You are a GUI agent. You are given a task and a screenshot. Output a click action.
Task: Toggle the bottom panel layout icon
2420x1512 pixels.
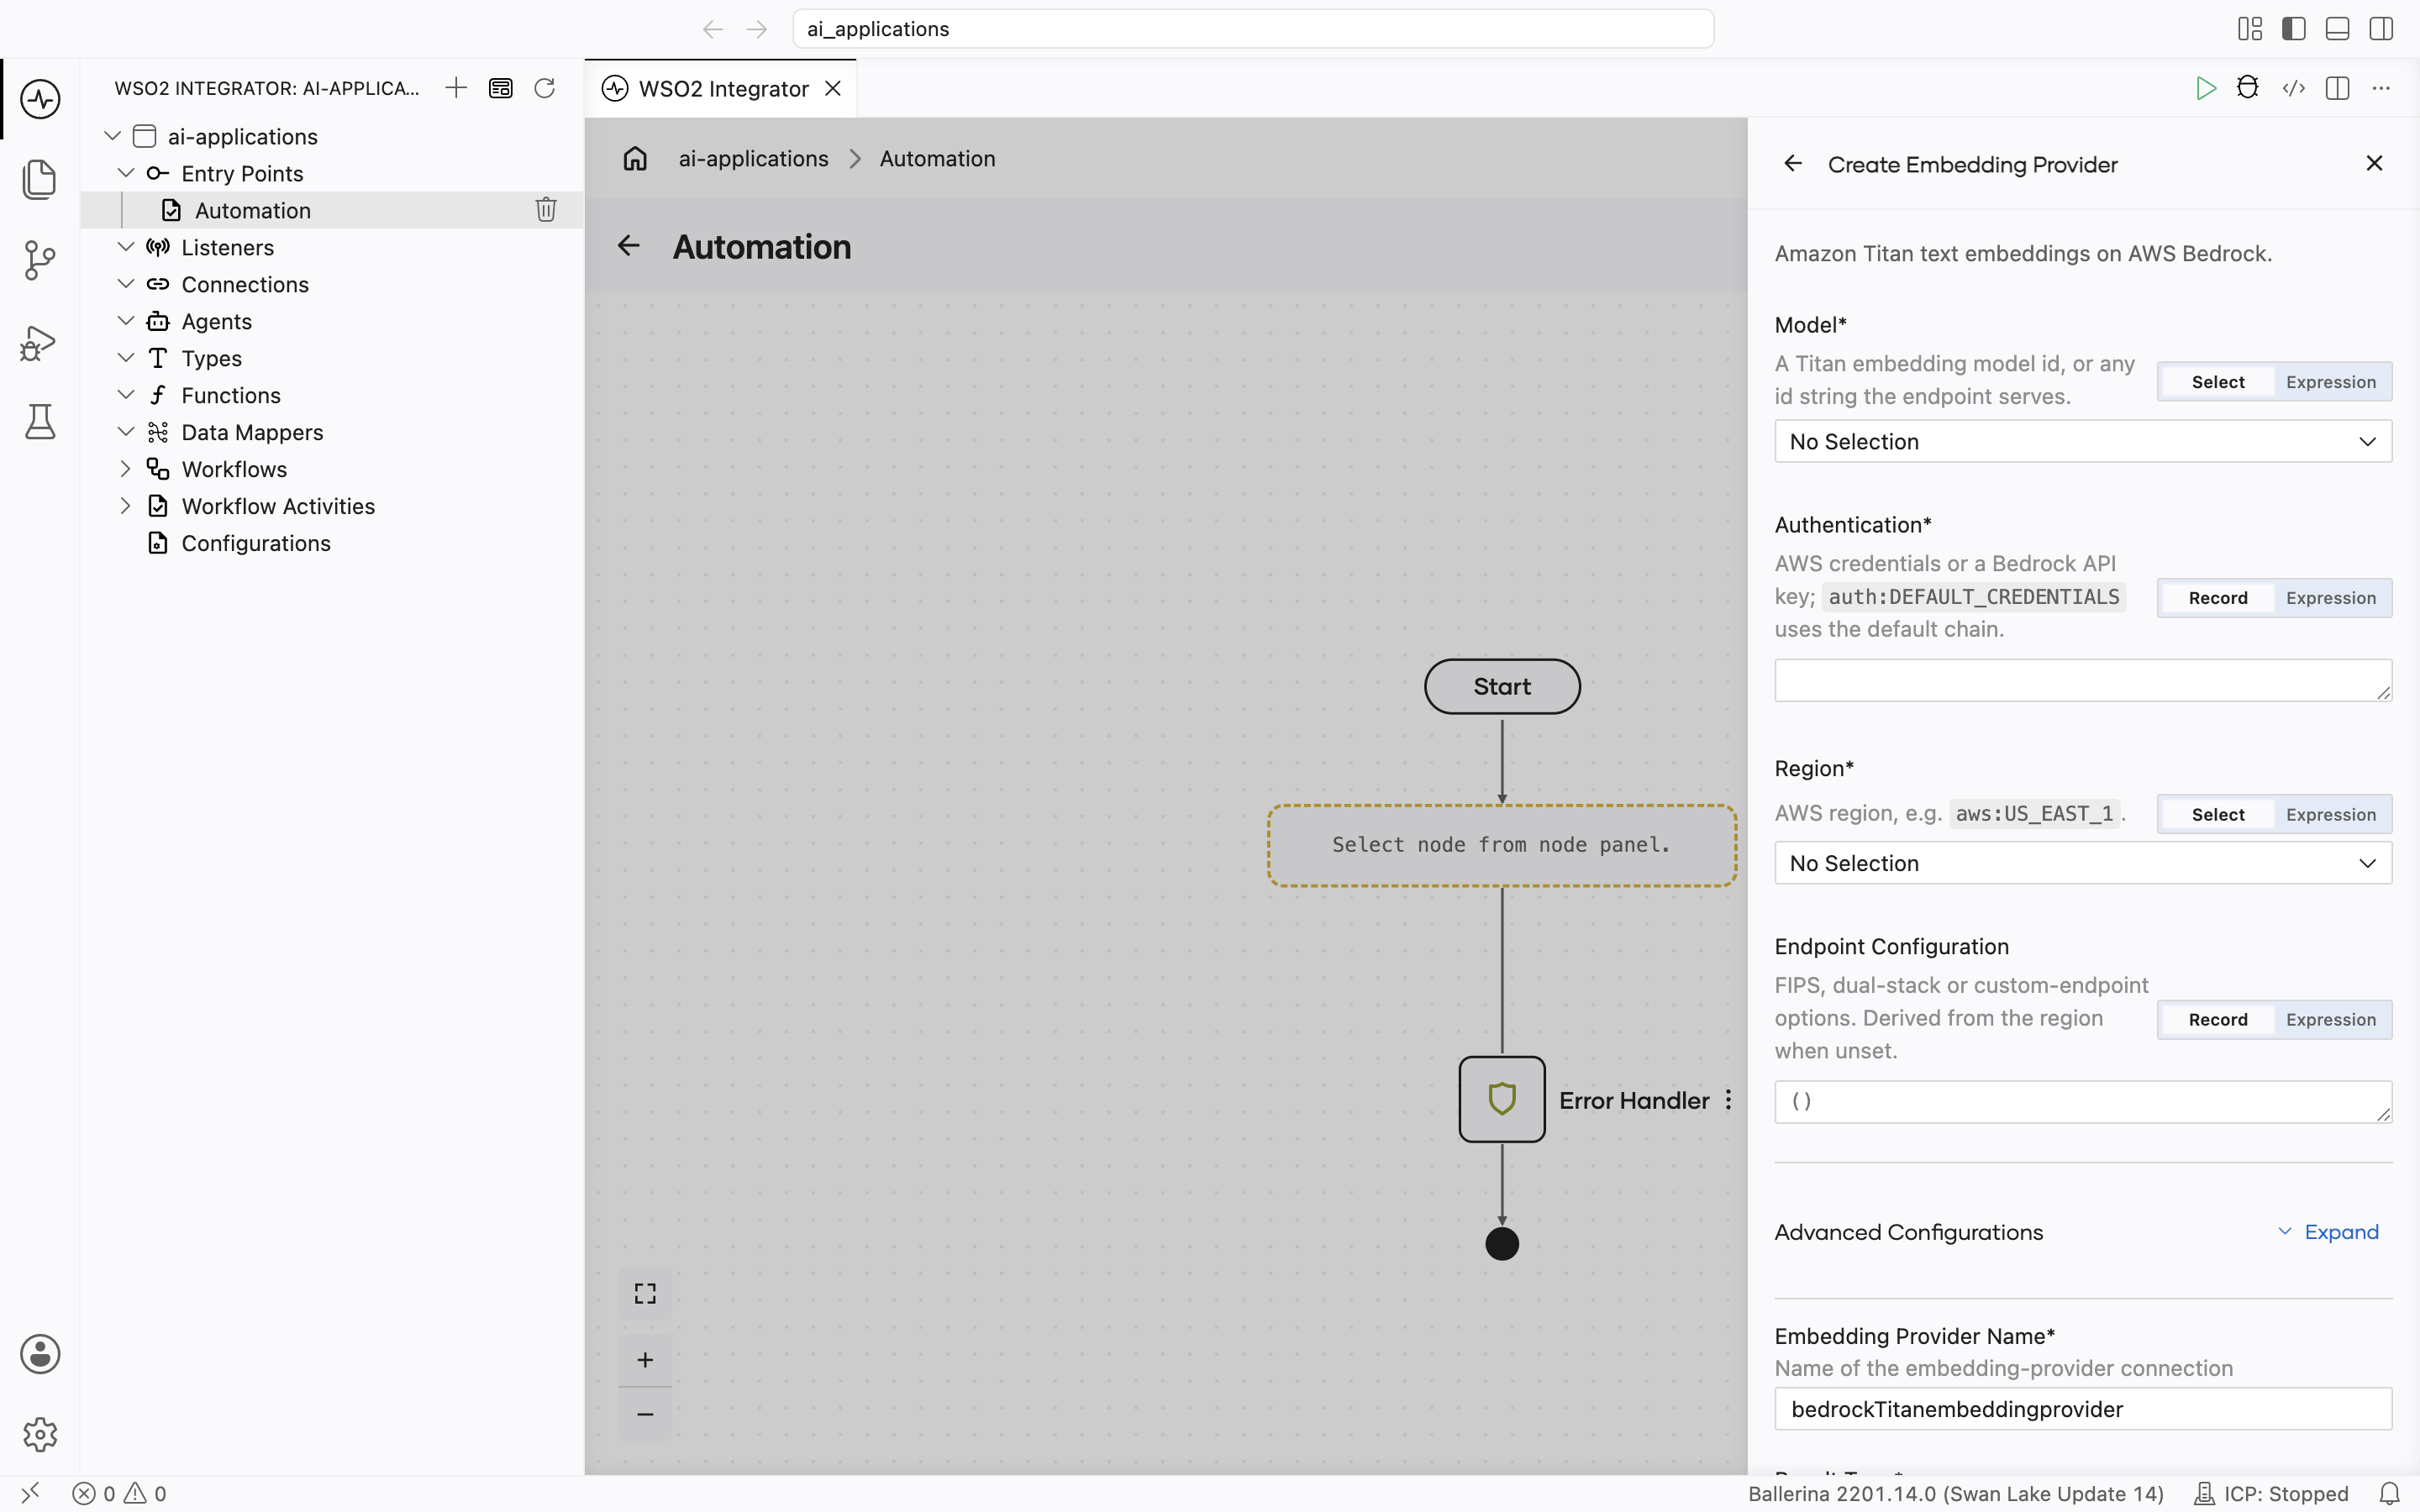(x=2337, y=29)
